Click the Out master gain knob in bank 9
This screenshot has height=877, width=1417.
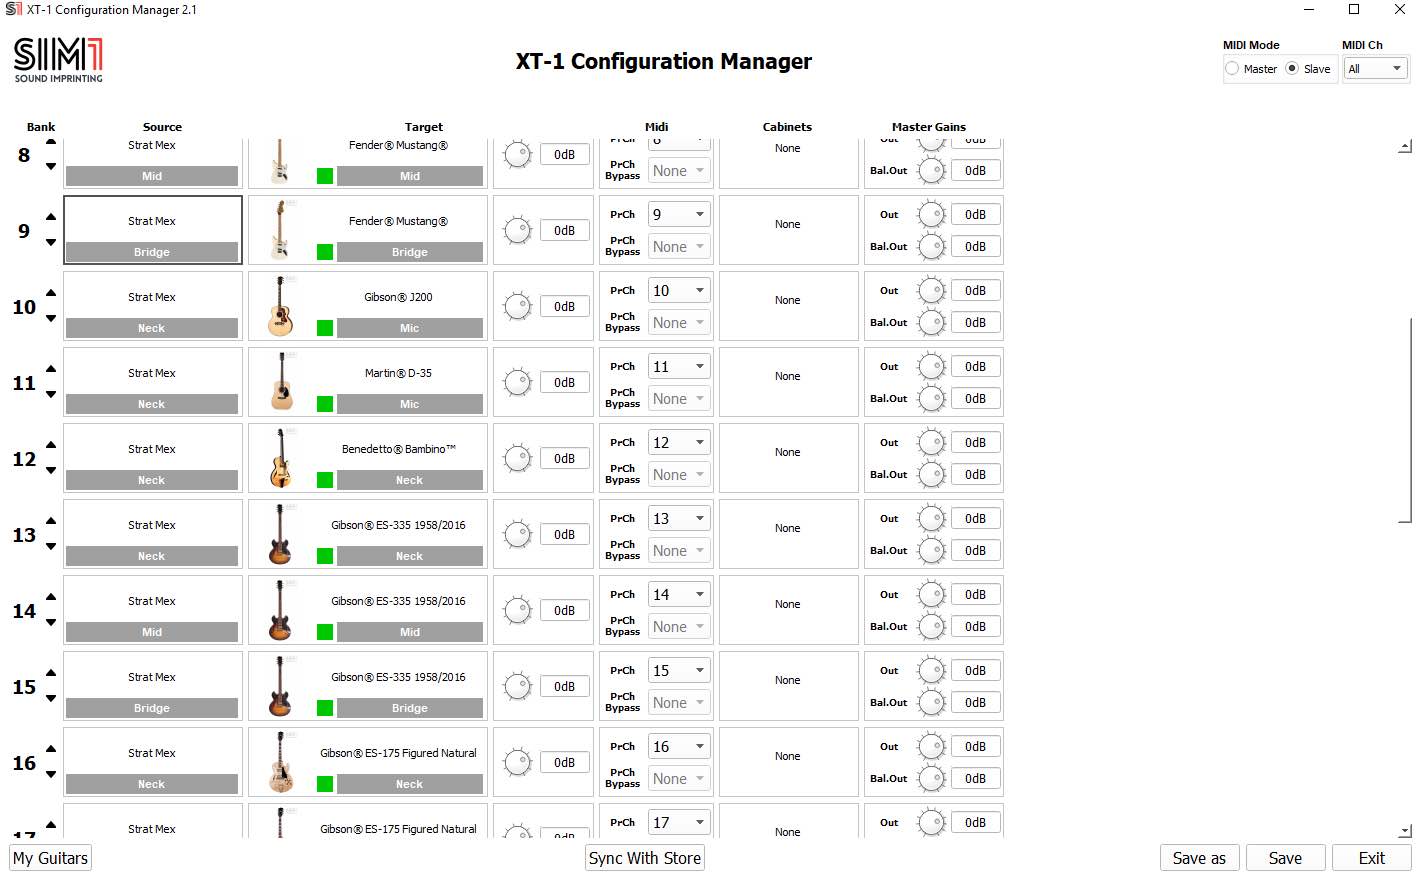coord(932,214)
